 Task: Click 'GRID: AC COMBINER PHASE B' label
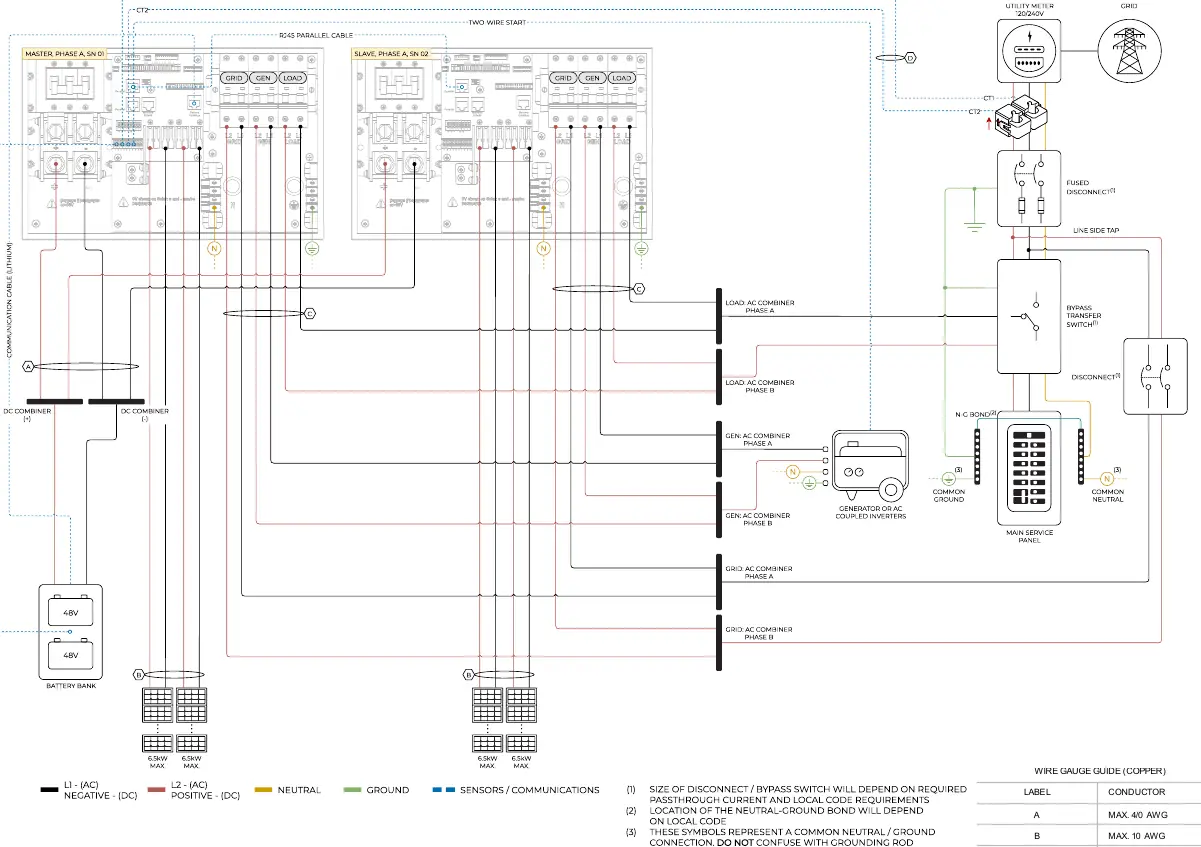[758, 632]
